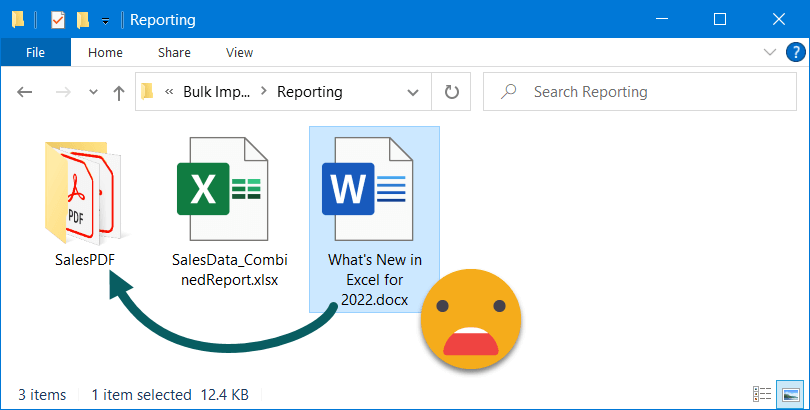Select the SalesData_CombinedReport.xlsx Excel file

coord(224,190)
